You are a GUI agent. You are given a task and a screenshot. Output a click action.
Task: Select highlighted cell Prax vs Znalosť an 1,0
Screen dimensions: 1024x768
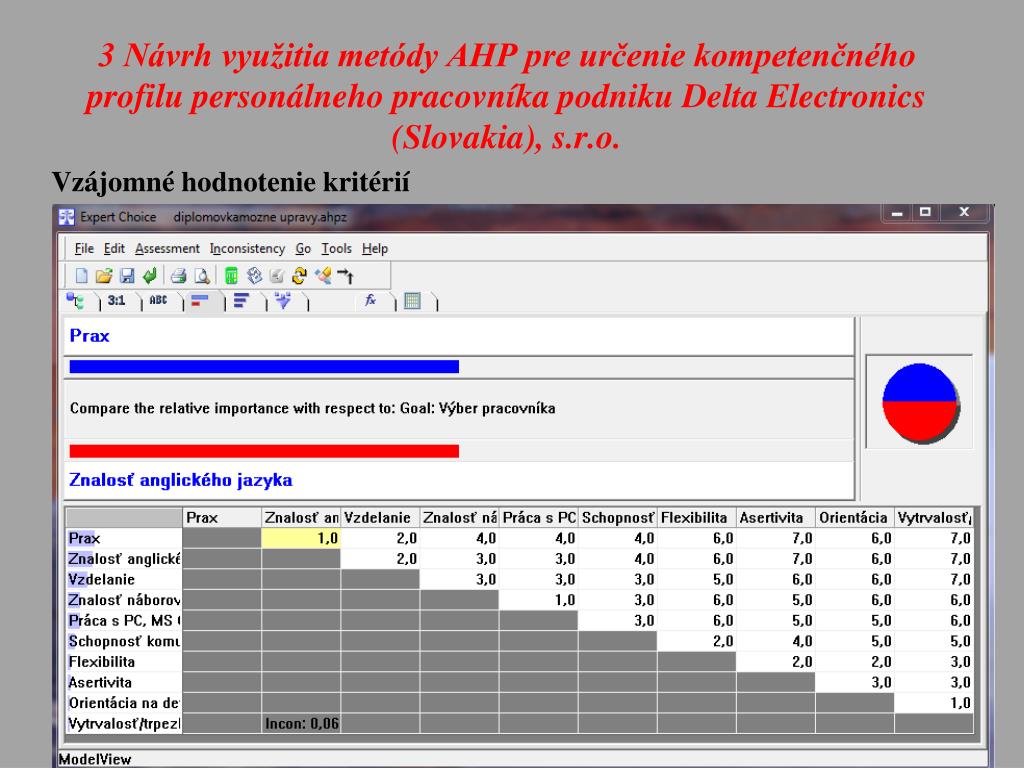pyautogui.click(x=300, y=538)
